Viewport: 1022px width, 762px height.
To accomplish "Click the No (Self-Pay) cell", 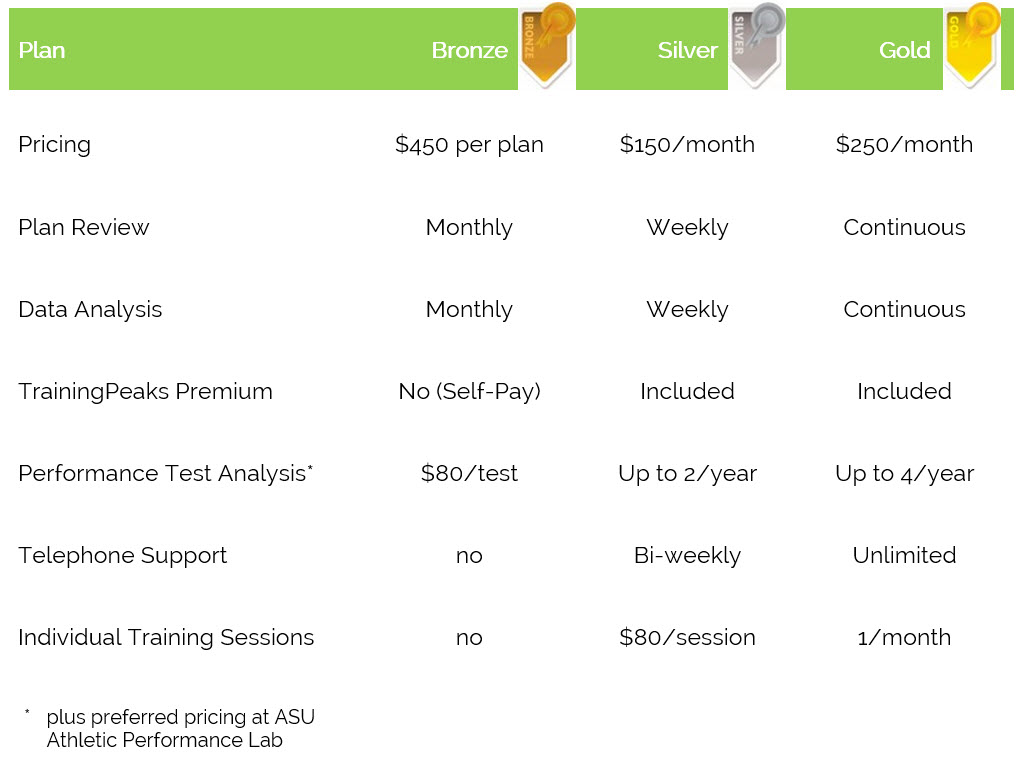I will pos(469,392).
